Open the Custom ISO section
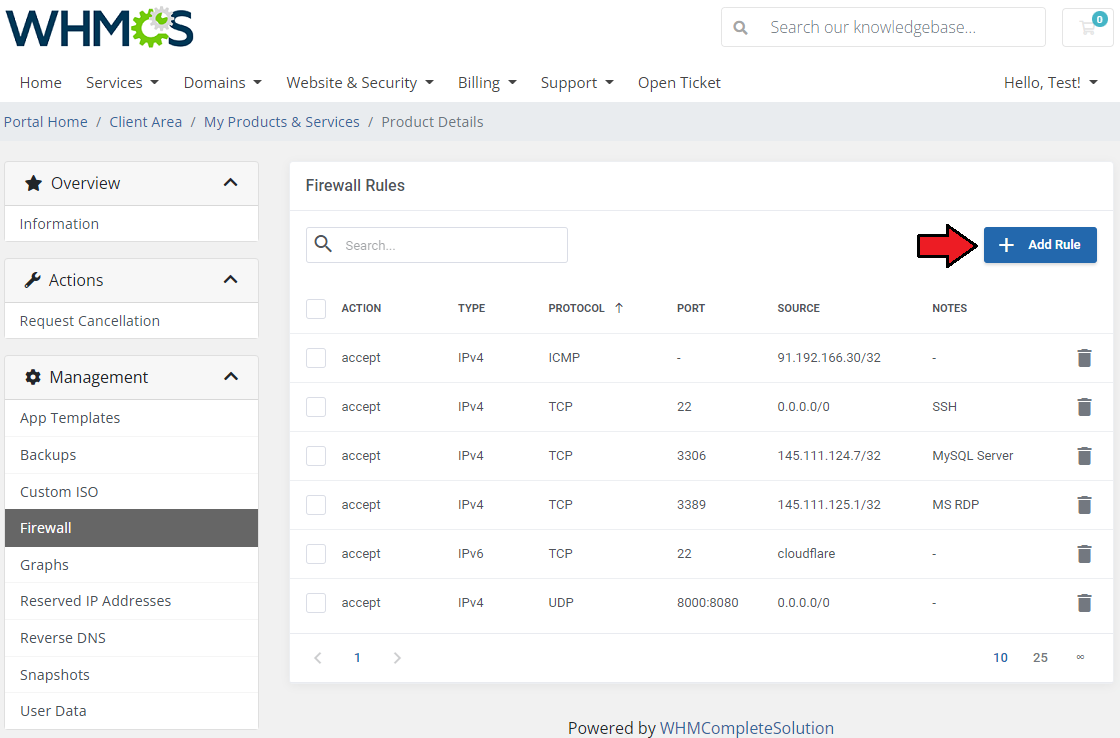Viewport: 1120px width, 738px height. tap(131, 492)
